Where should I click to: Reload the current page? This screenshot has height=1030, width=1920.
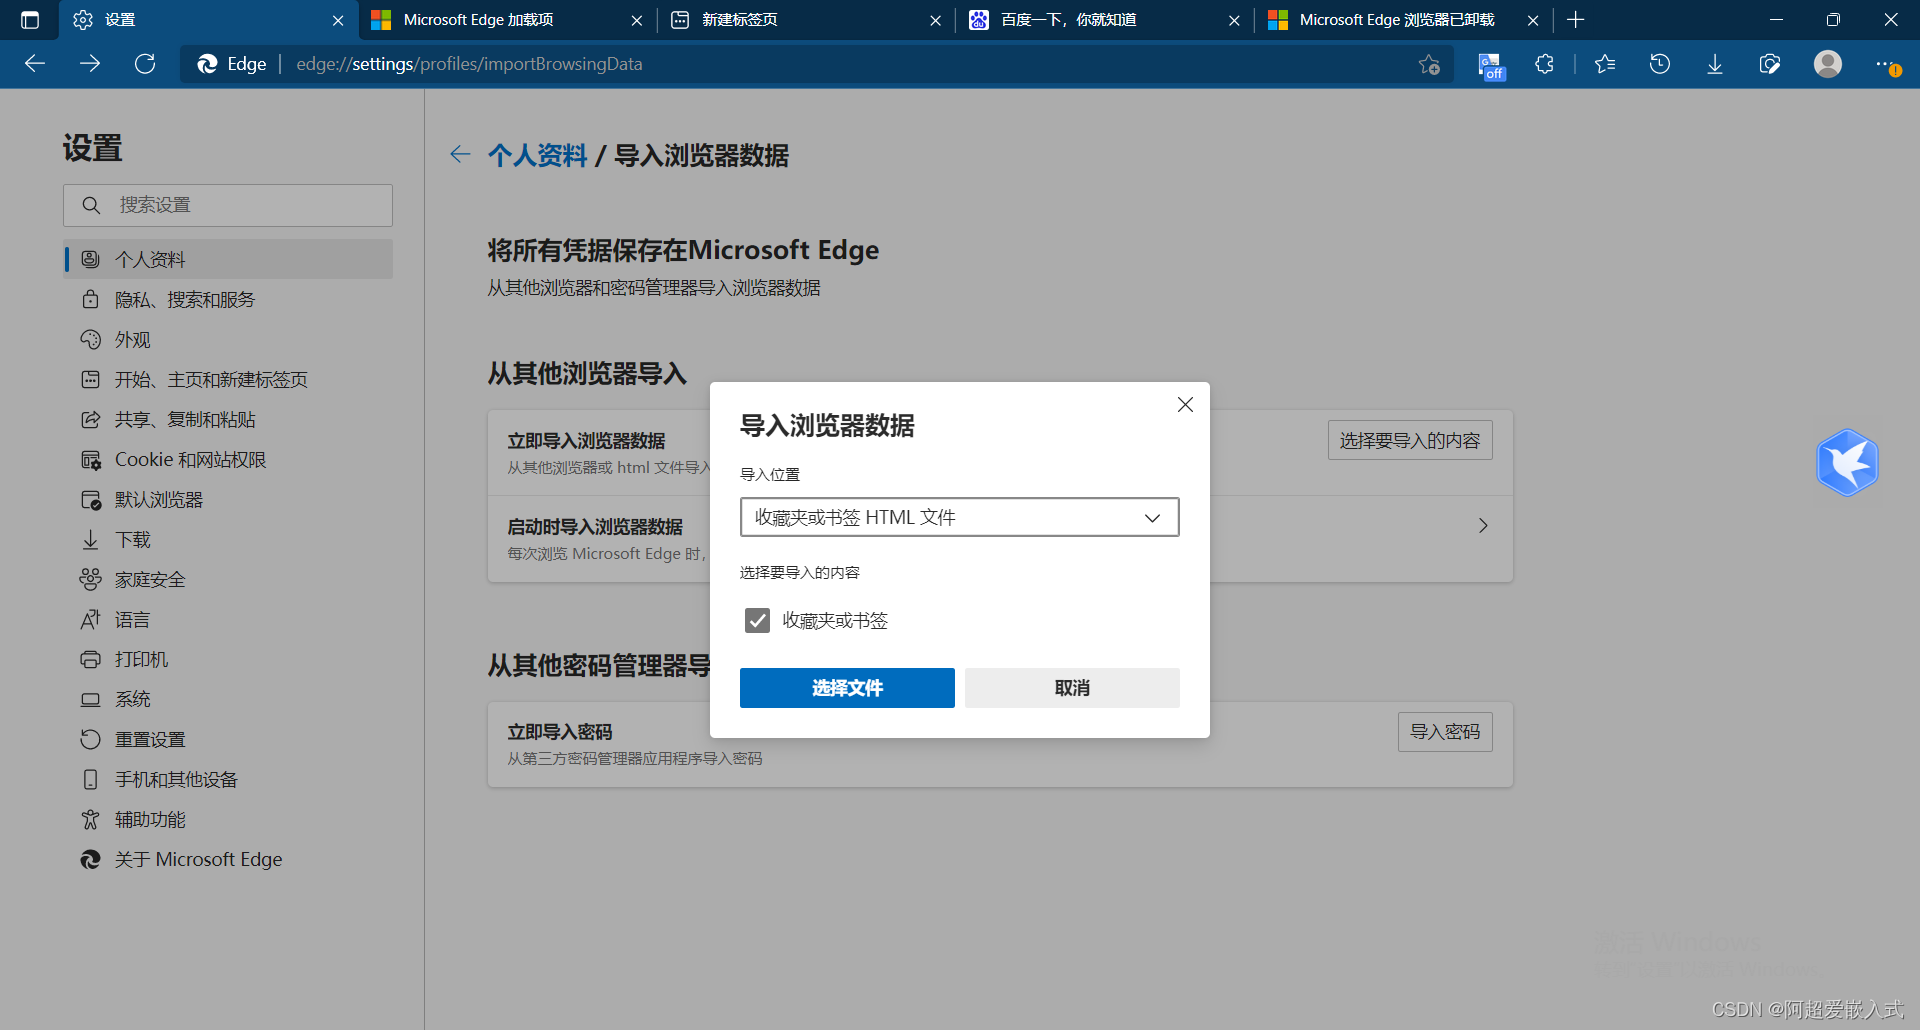click(145, 64)
